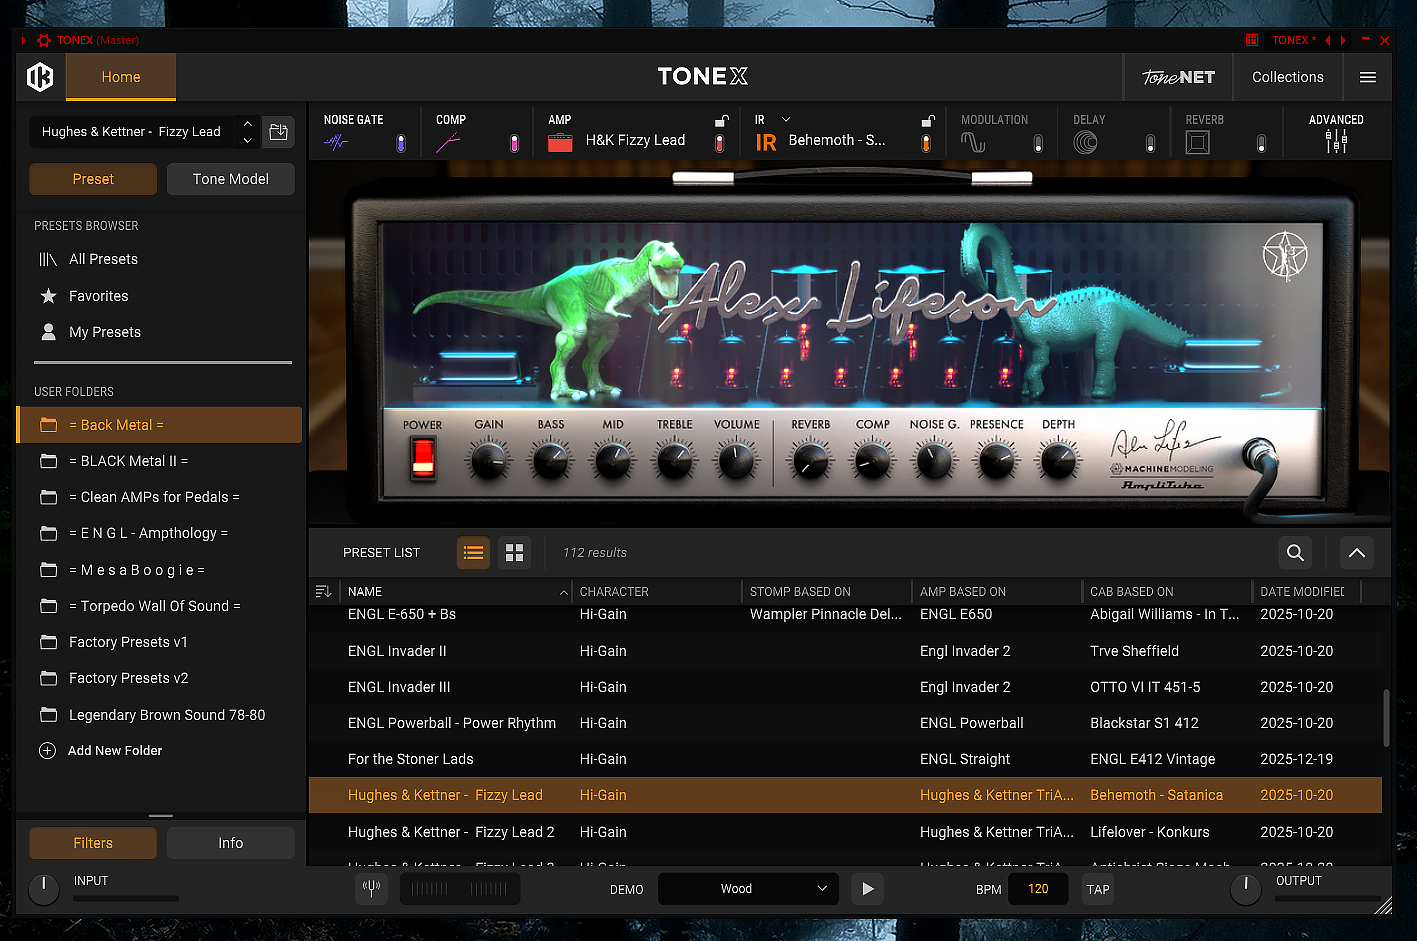Play the demo loop
1417x941 pixels.
867,889
